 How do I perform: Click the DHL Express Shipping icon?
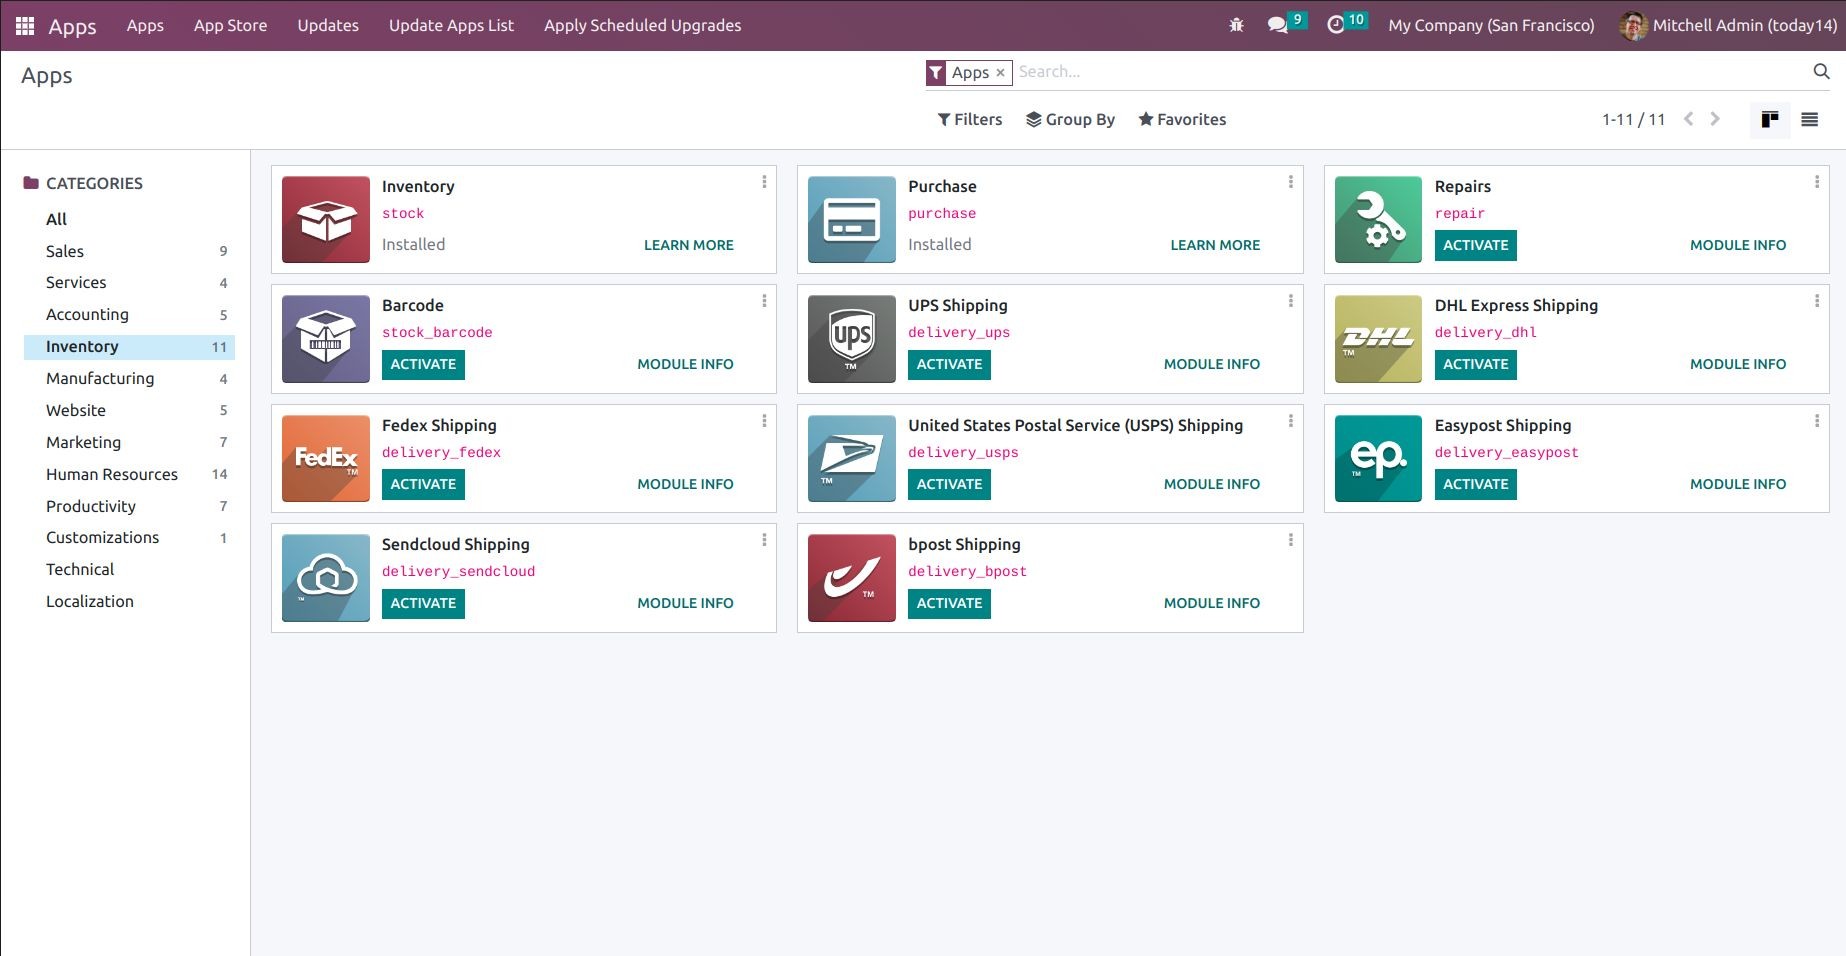(1377, 338)
